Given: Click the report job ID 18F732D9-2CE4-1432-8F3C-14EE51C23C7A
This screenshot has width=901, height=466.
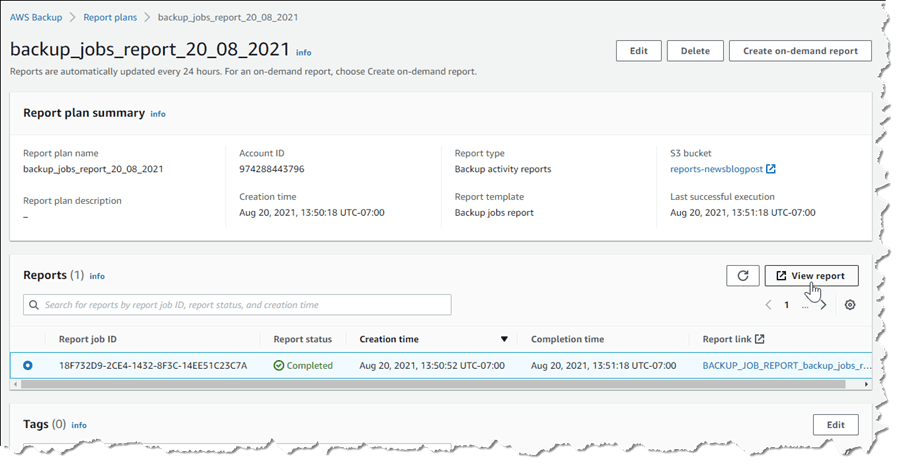Looking at the screenshot, I should 153,365.
